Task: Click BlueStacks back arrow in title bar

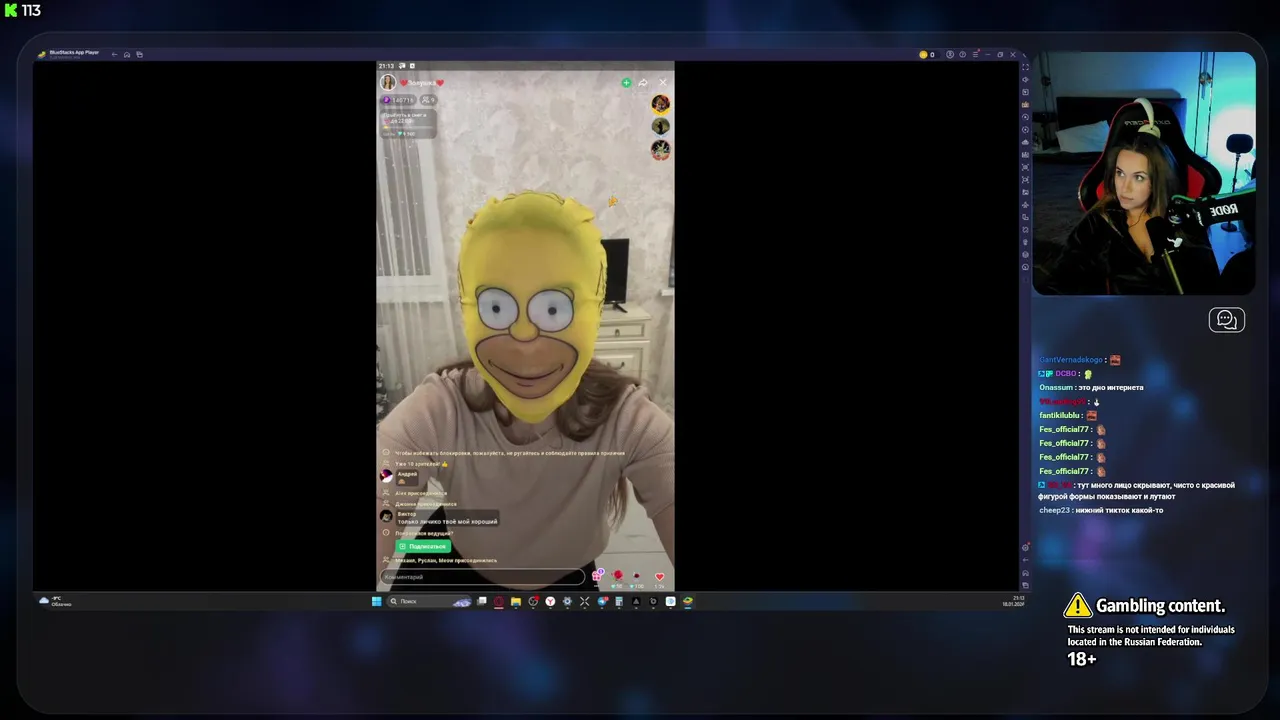Action: point(114,54)
